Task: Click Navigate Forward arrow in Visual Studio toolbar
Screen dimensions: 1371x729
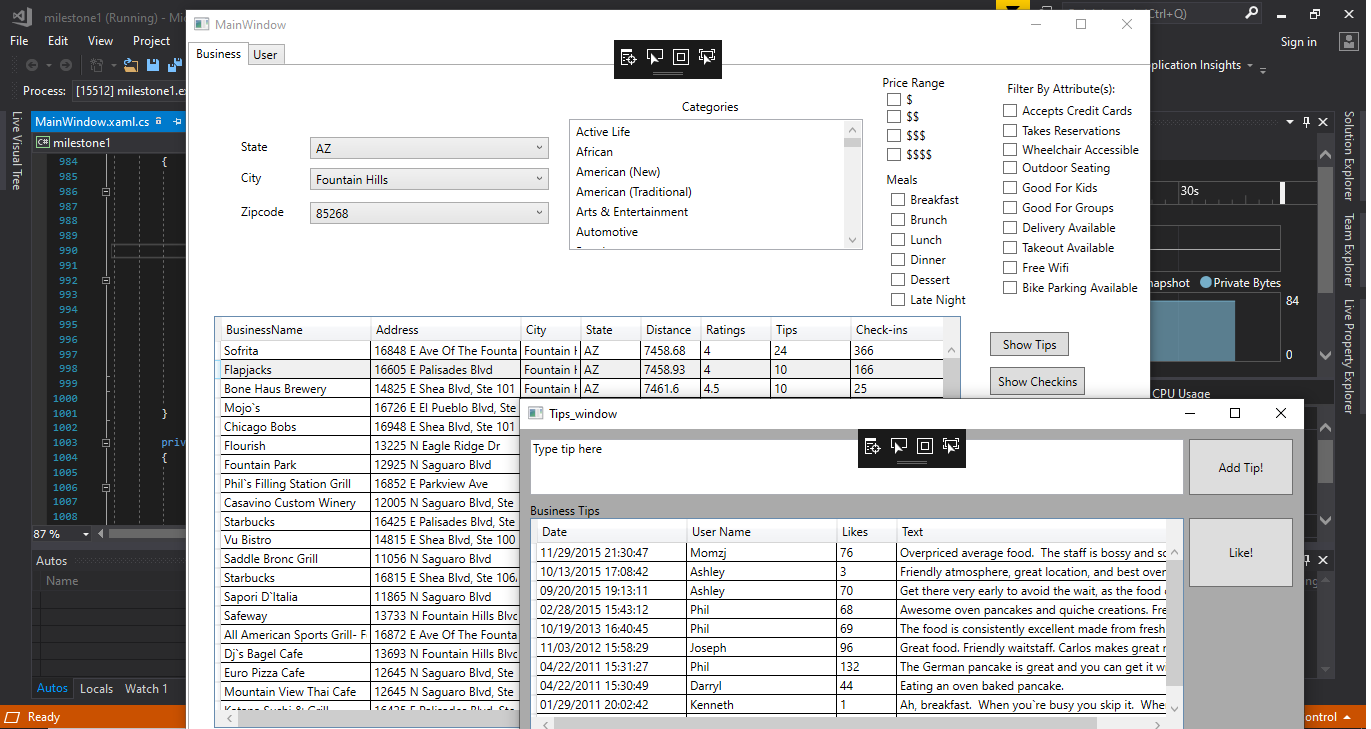Action: pyautogui.click(x=65, y=65)
